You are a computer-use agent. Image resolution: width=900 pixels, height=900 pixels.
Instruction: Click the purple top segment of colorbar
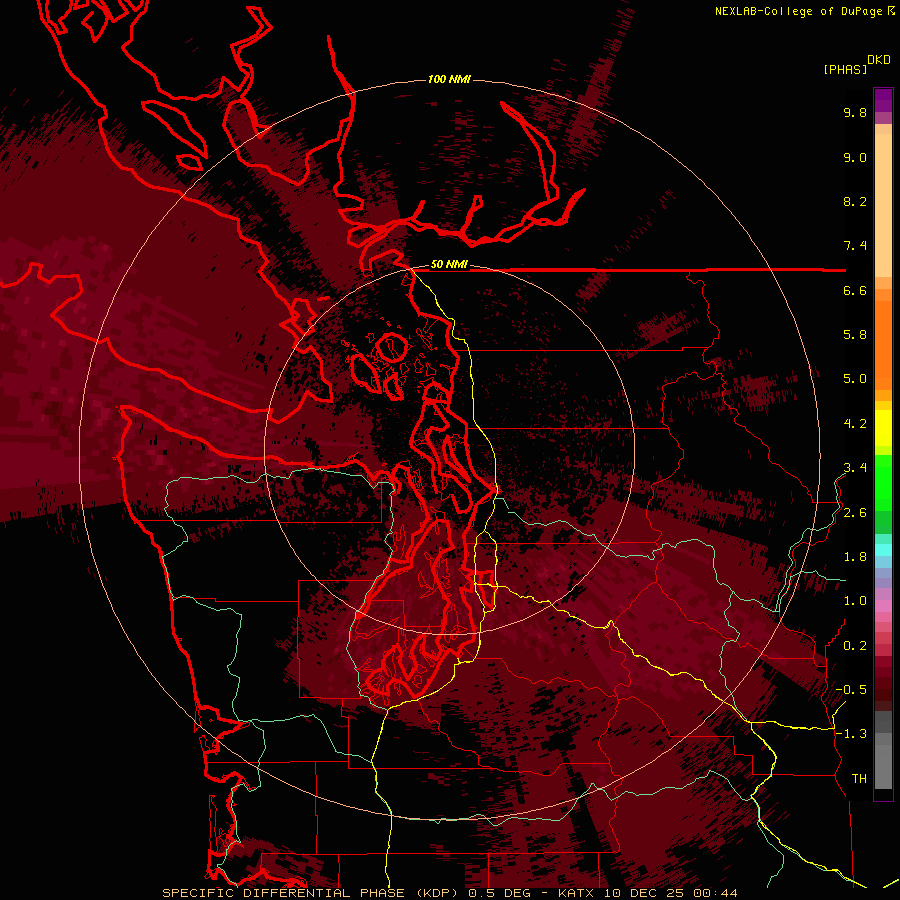[x=883, y=100]
